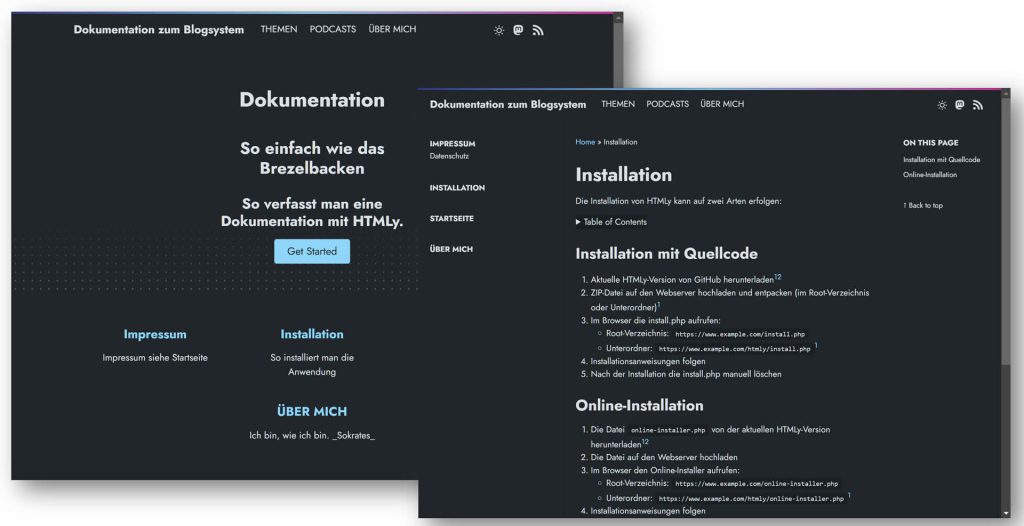Image resolution: width=1024 pixels, height=526 pixels.
Task: Open ÜBER MICH menu in the front window
Action: click(722, 104)
